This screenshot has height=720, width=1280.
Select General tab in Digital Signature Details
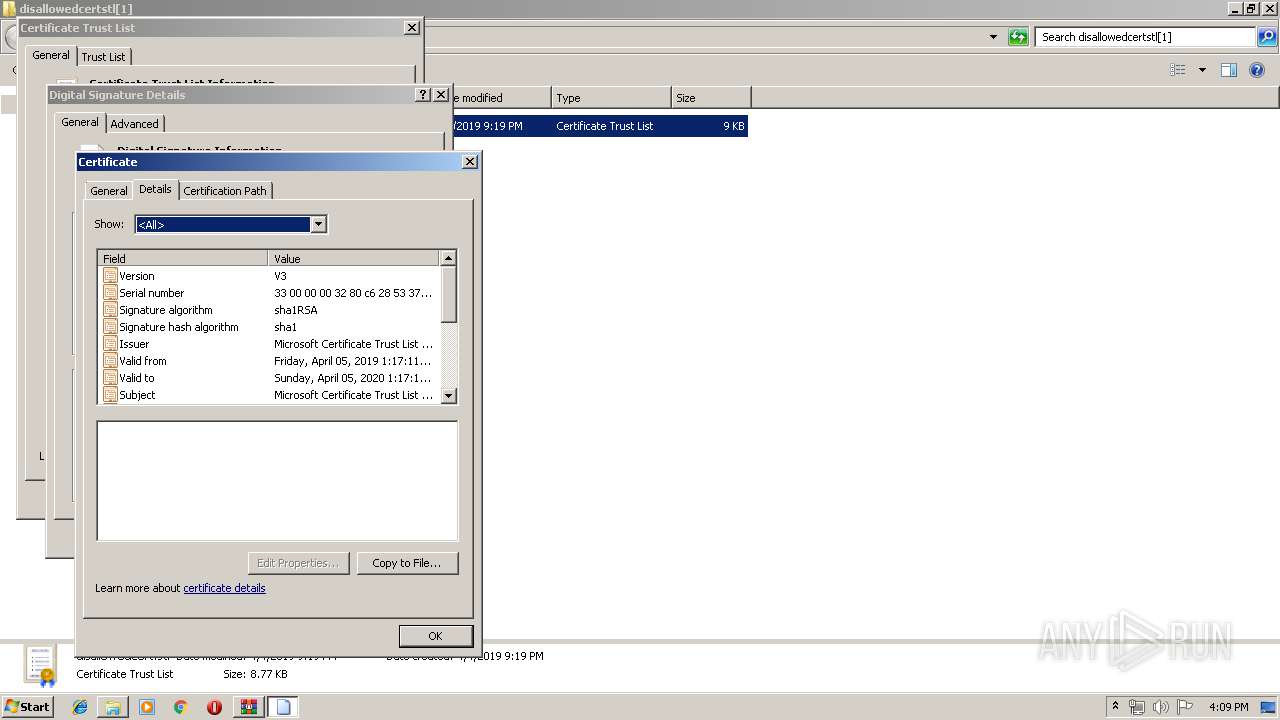80,122
